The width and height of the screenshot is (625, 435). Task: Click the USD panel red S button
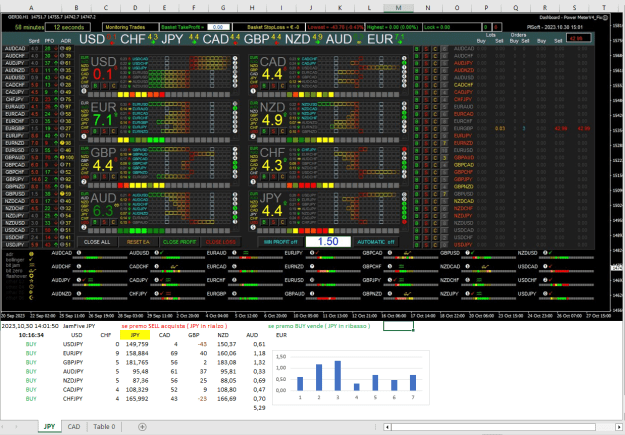click(104, 86)
